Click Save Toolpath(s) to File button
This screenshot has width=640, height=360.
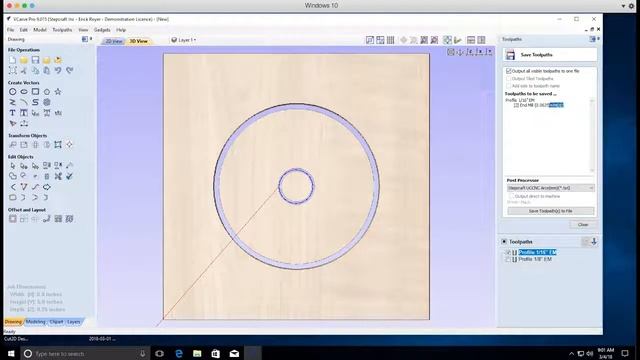tap(551, 211)
